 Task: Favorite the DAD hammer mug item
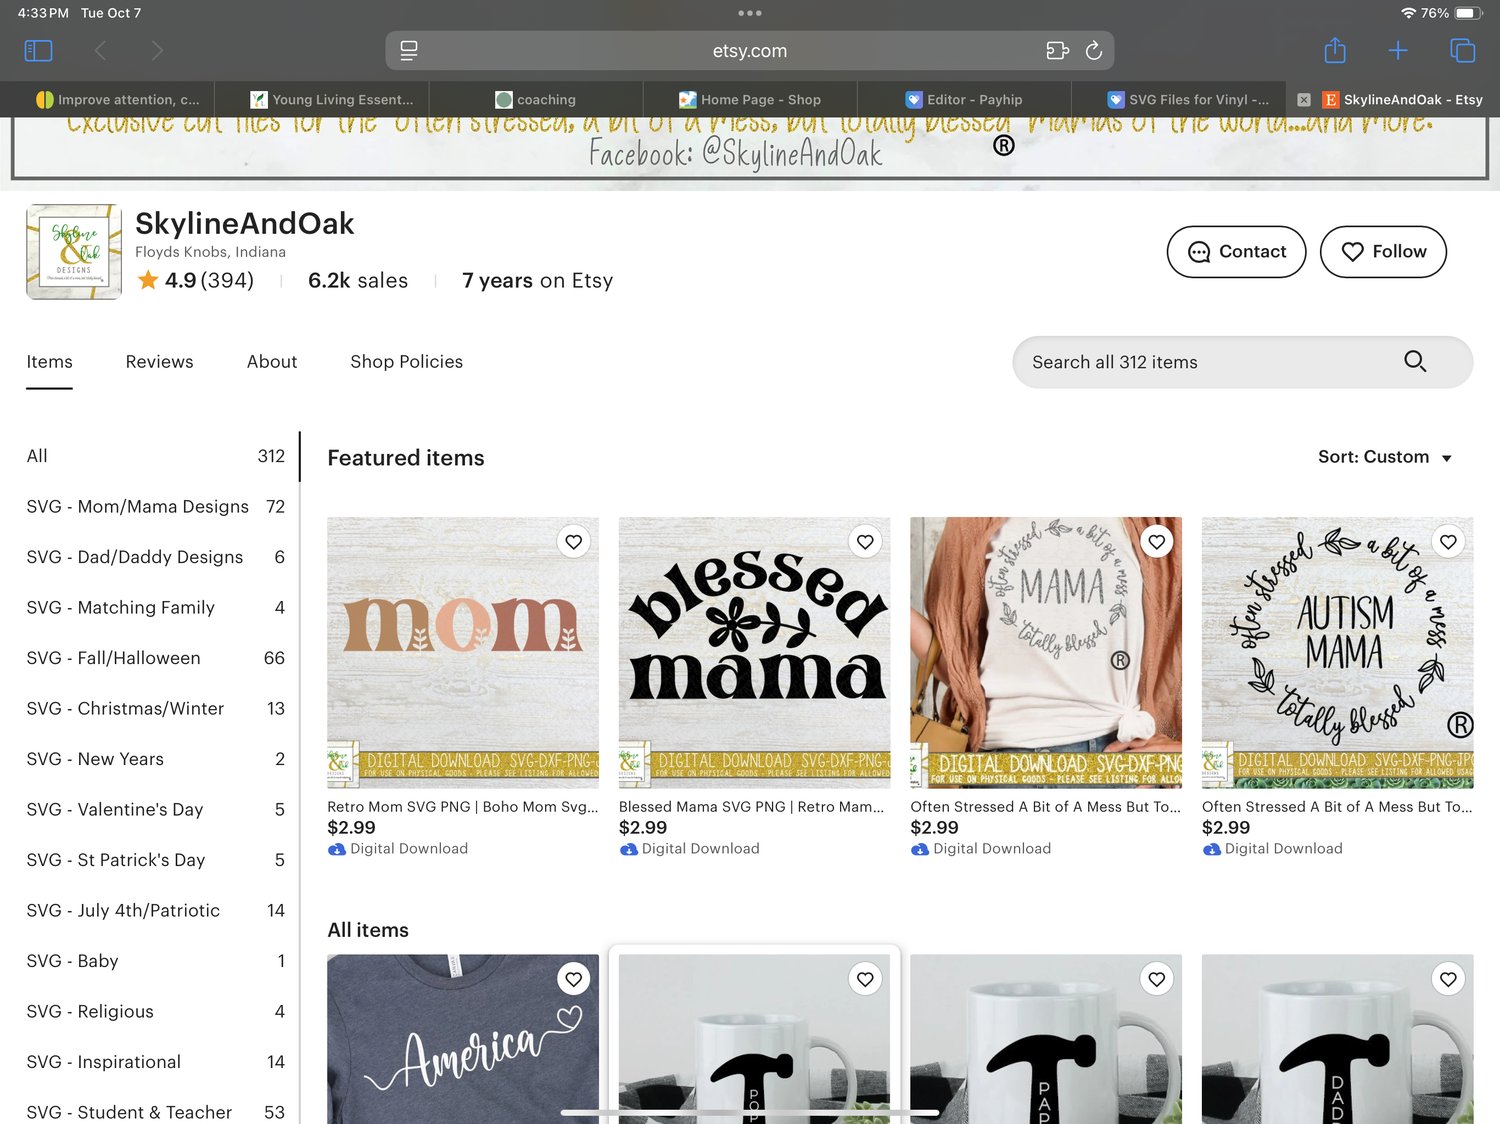[1448, 979]
